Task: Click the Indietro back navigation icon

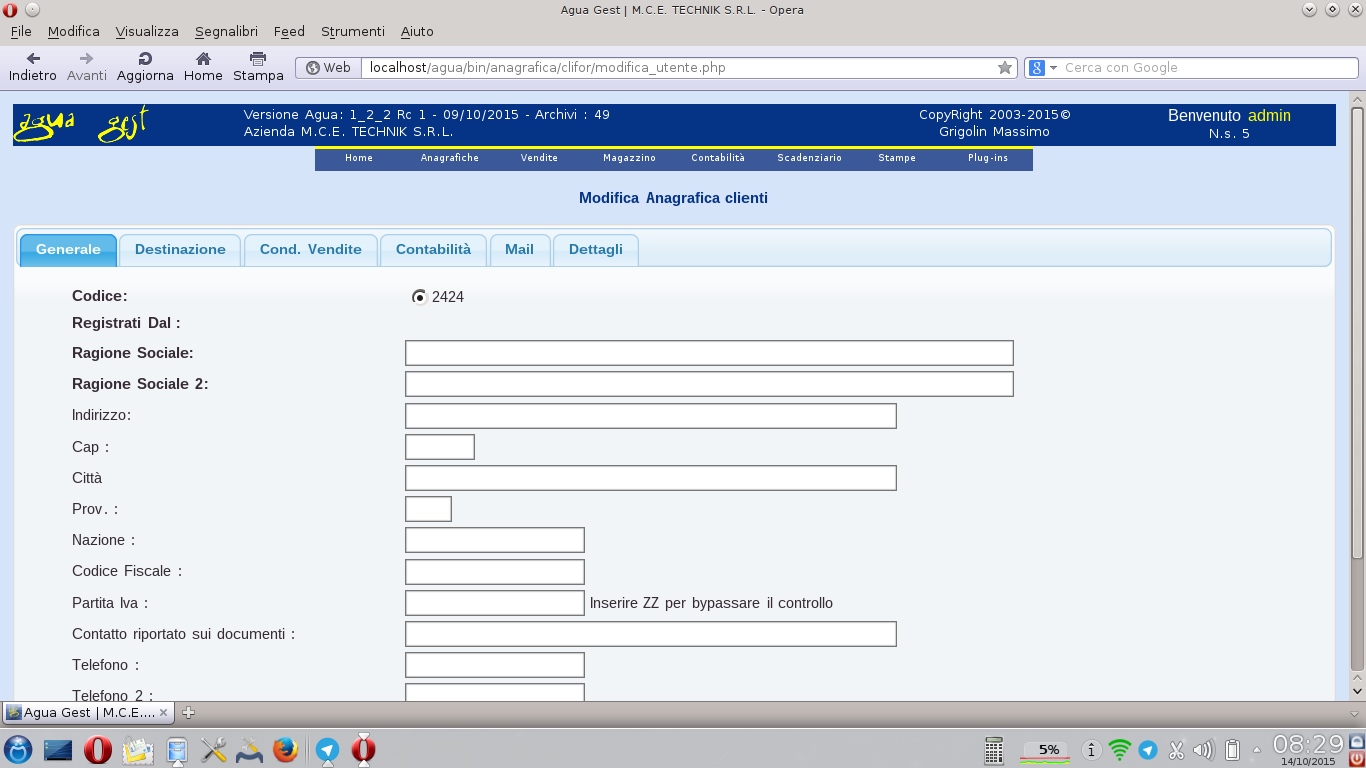Action: tap(32, 60)
